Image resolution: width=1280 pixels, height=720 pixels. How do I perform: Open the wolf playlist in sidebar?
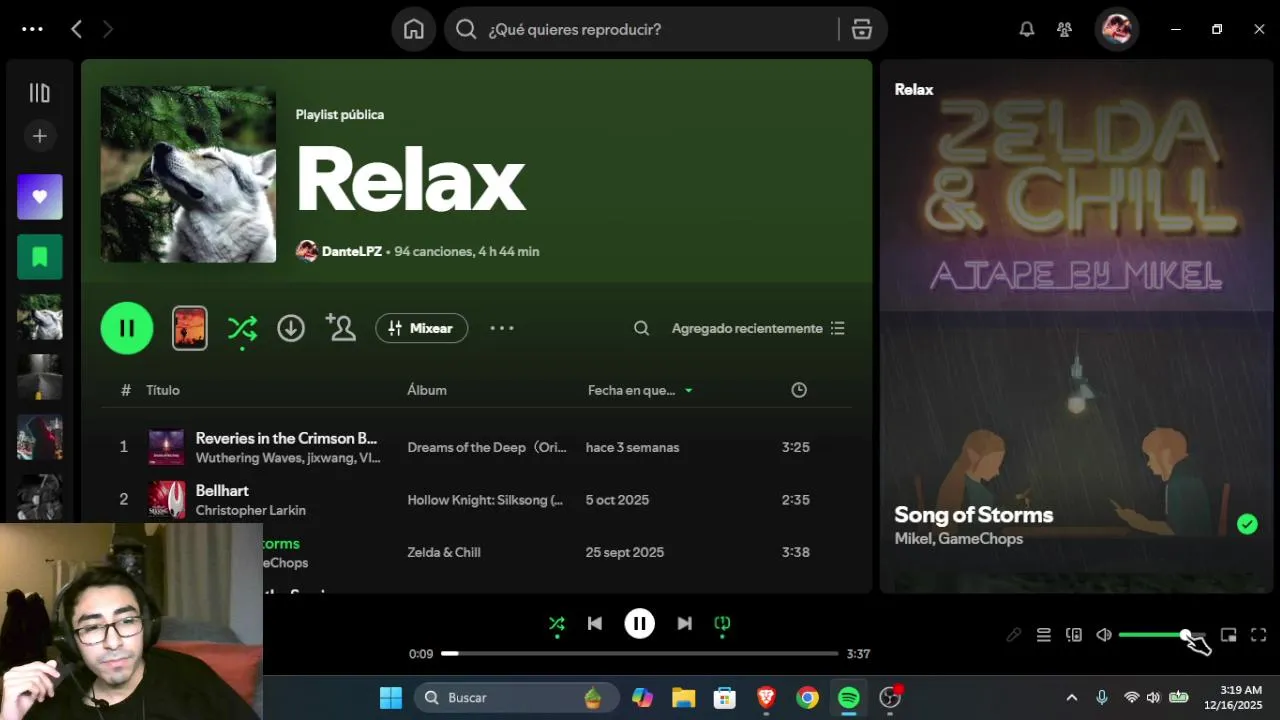(x=40, y=317)
